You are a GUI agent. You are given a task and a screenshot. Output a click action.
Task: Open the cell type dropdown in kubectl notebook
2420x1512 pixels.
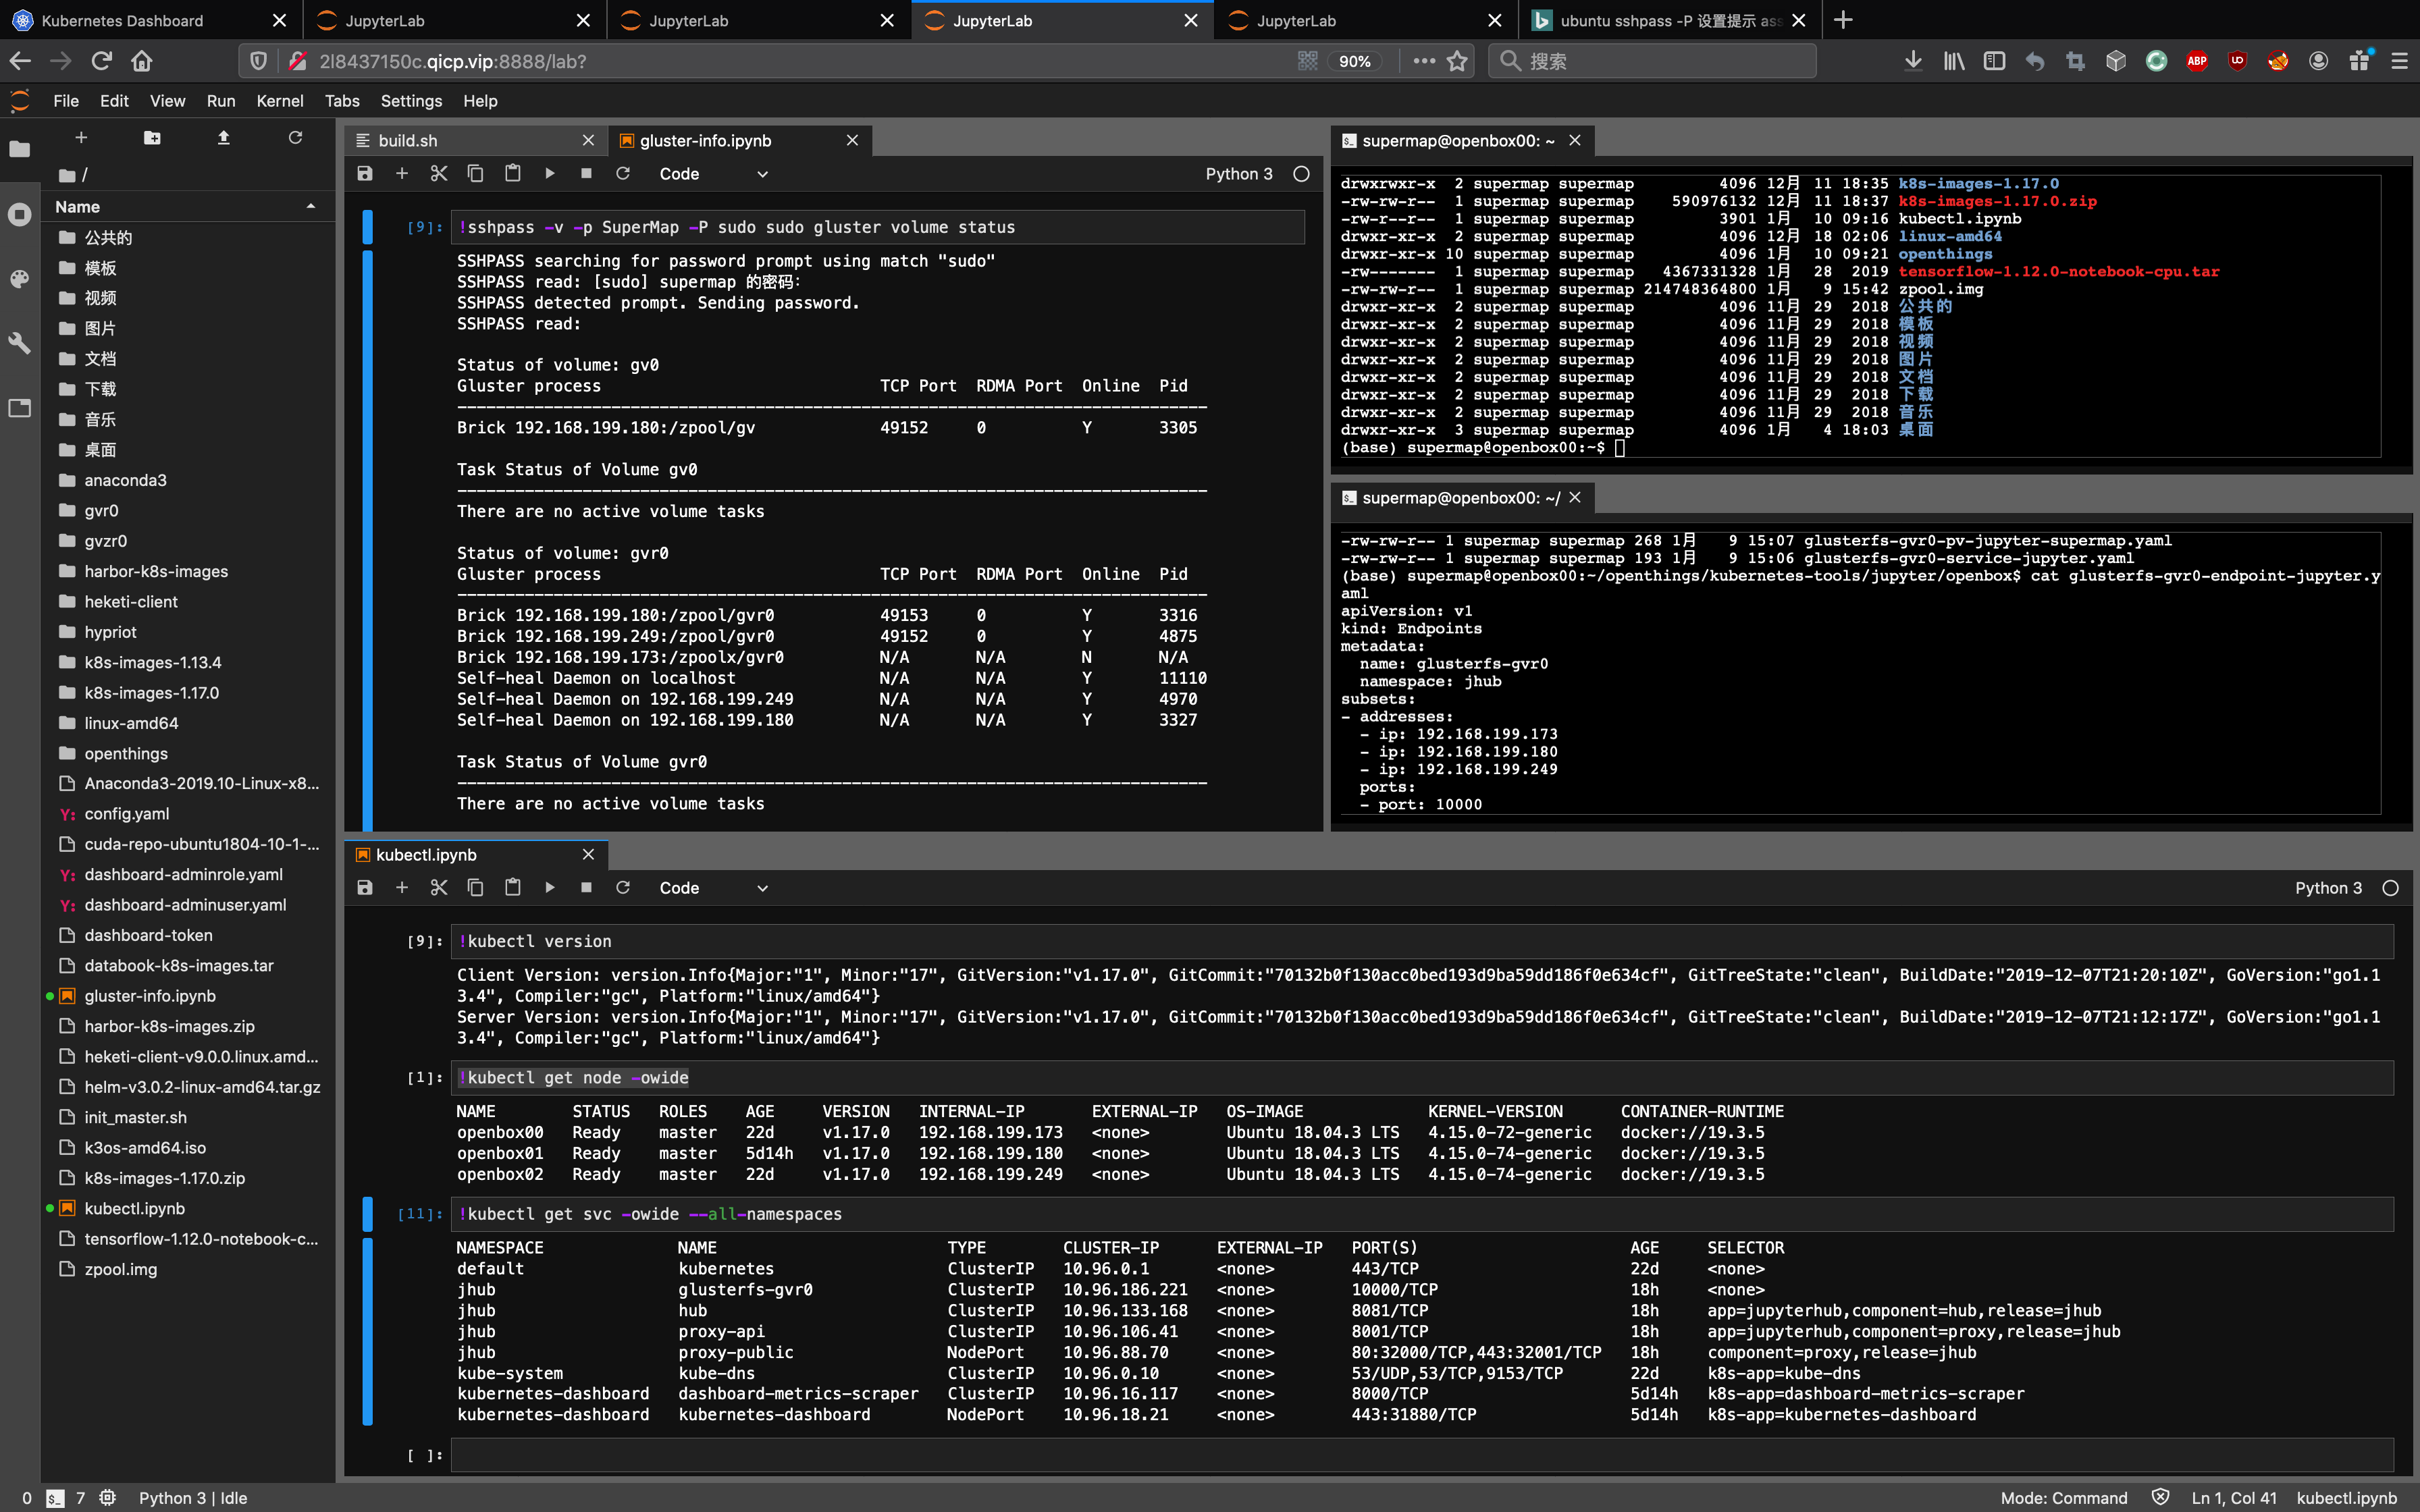click(713, 888)
